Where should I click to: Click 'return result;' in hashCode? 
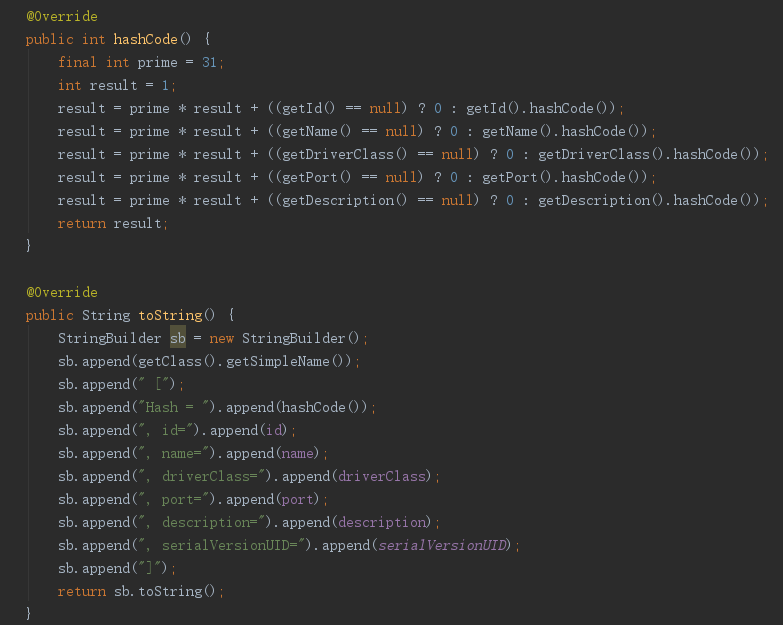113,223
